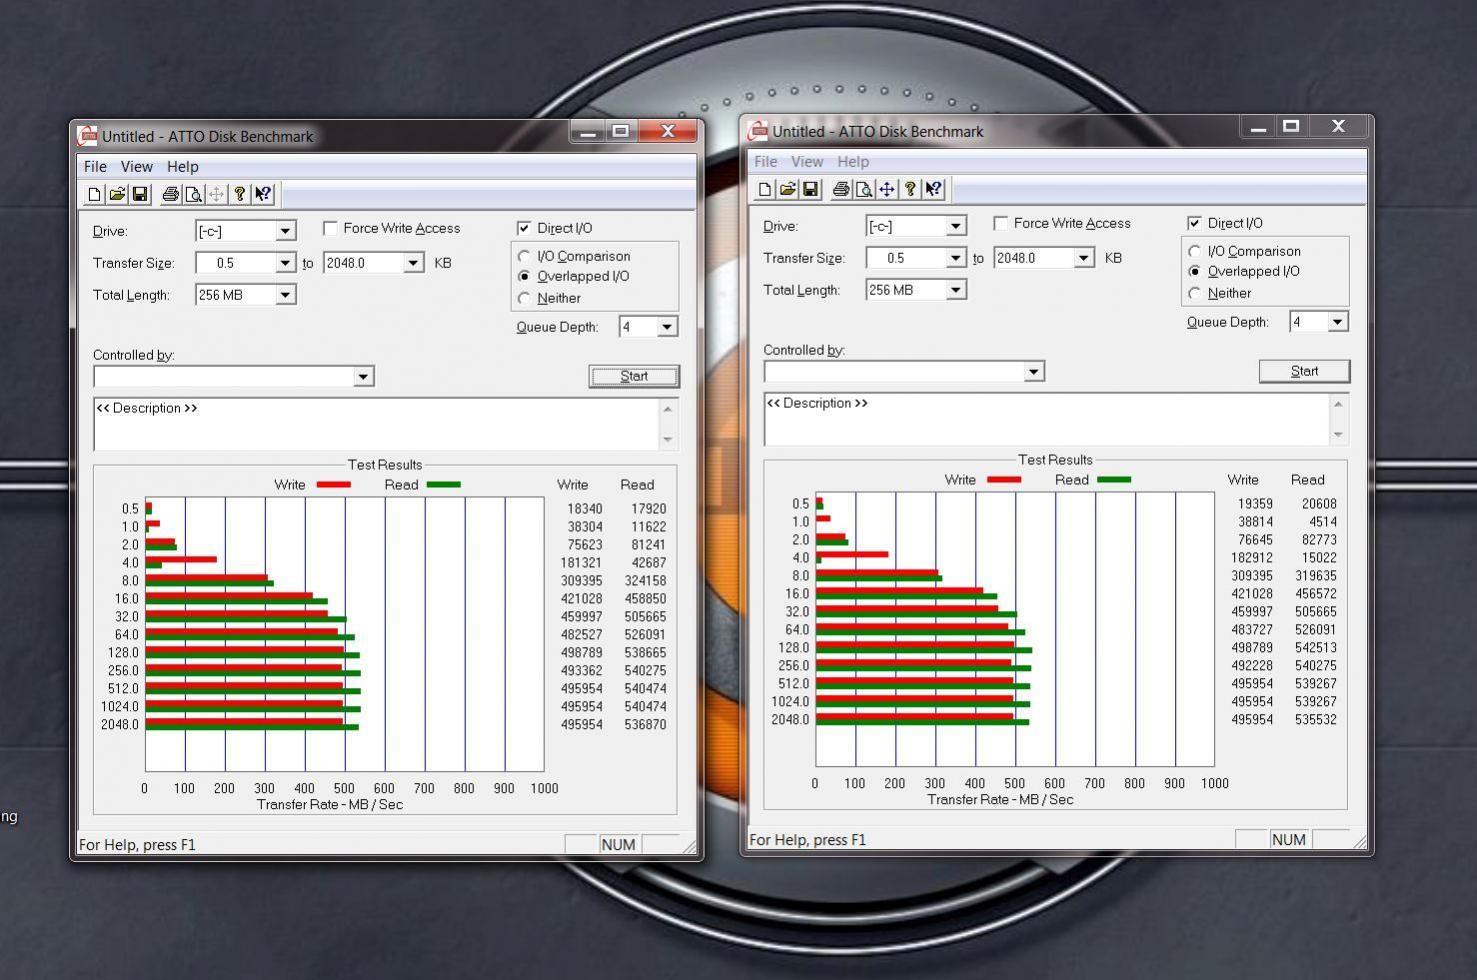Click Print Preview icon in right window

[x=864, y=189]
